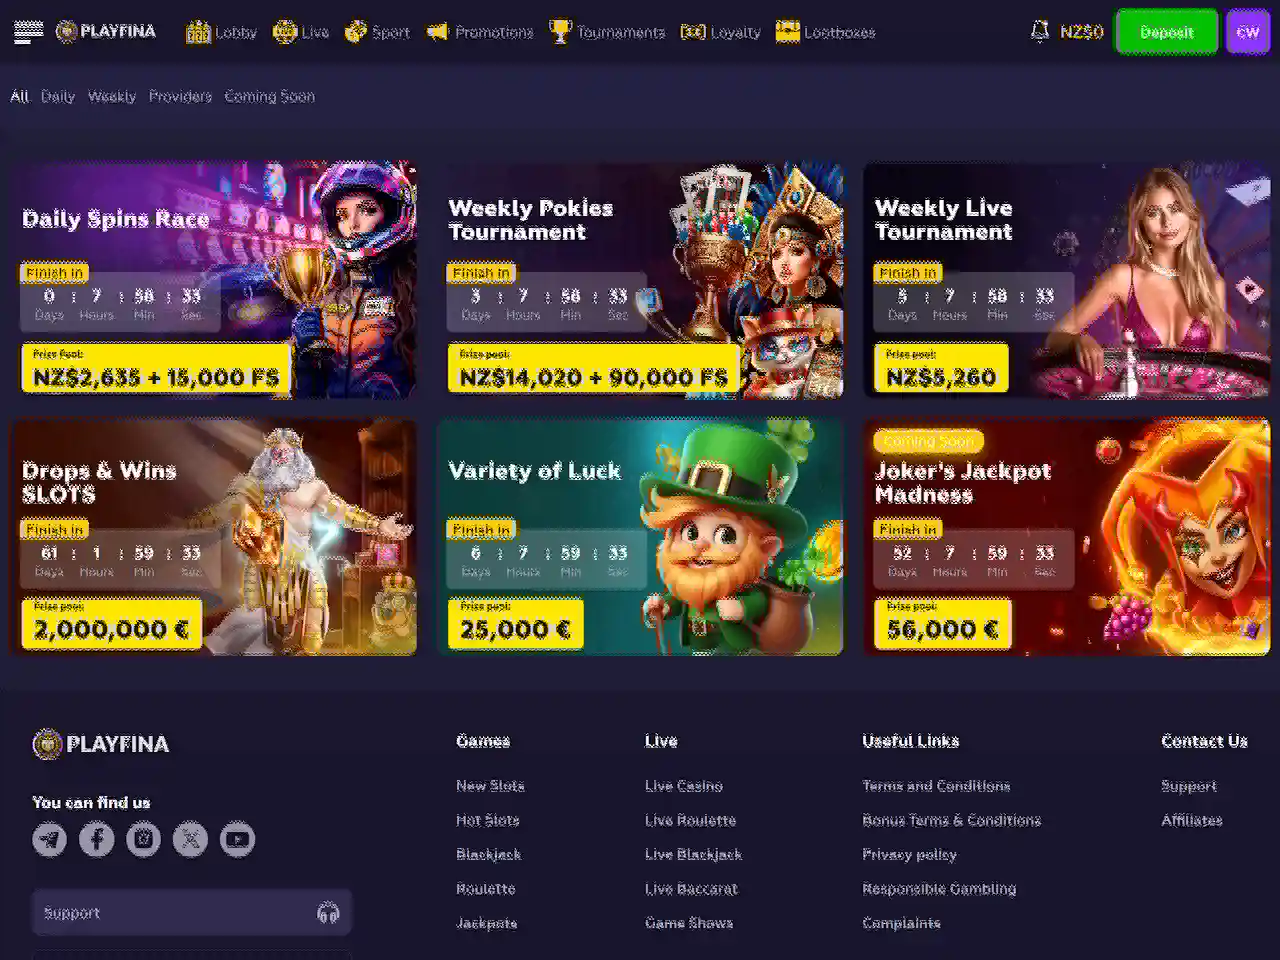Open the Facebook social icon
Image resolution: width=1280 pixels, height=960 pixels.
click(97, 839)
